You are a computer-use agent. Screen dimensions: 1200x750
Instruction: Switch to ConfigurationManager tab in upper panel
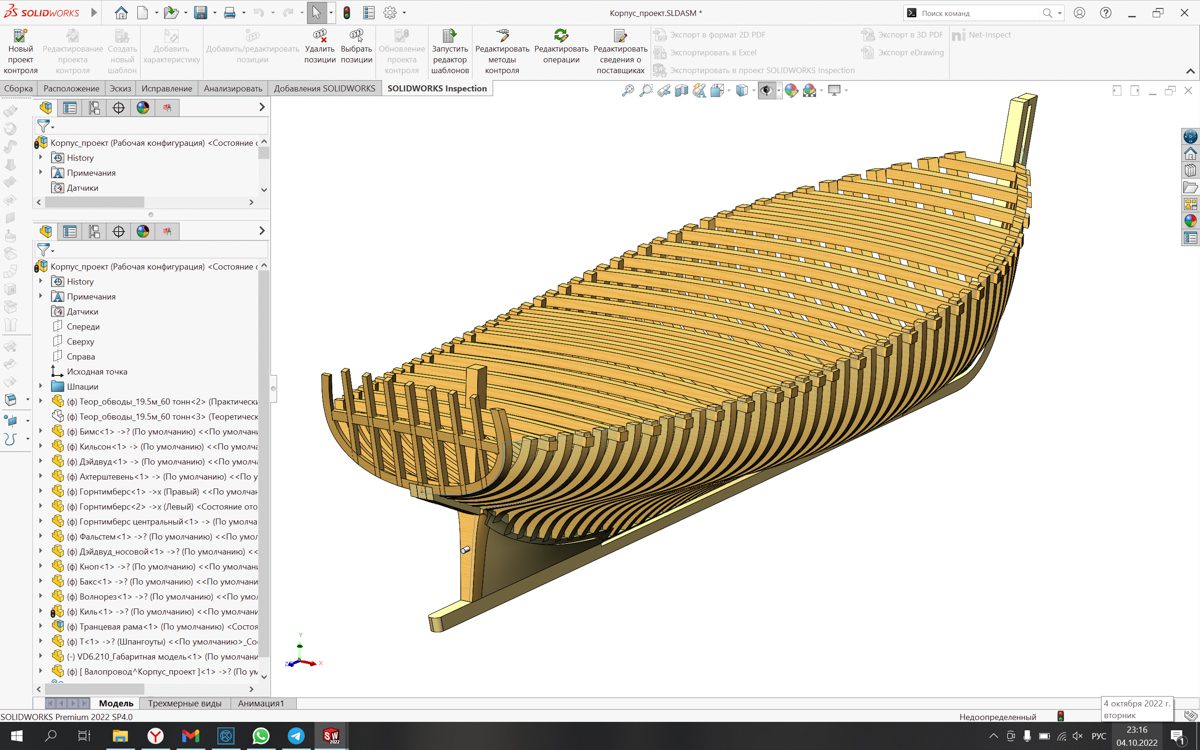tap(94, 108)
